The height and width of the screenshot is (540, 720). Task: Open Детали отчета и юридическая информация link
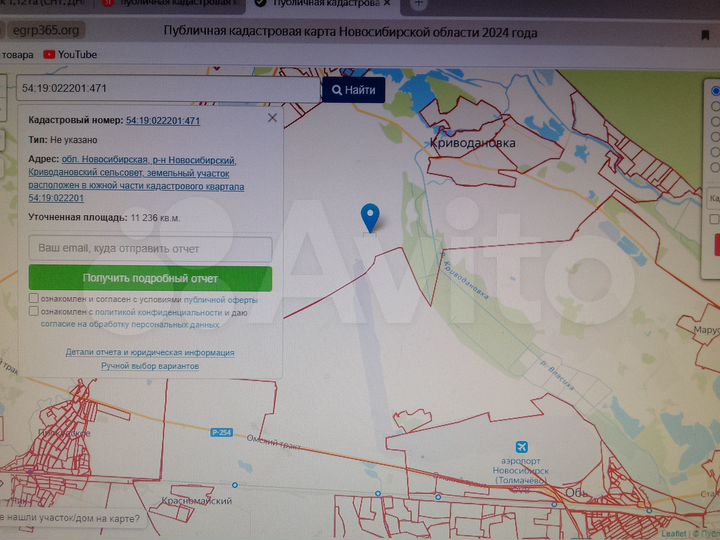click(x=150, y=352)
